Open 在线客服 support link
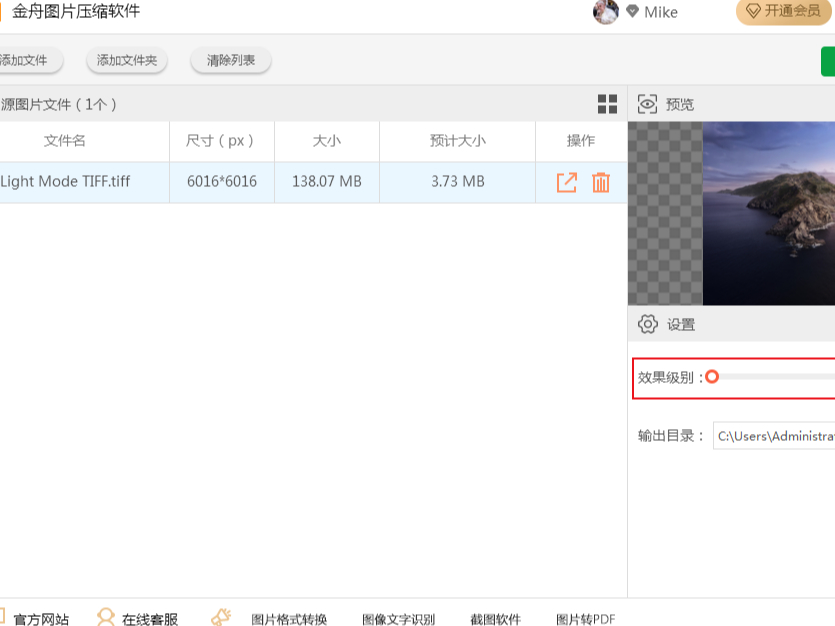 pyautogui.click(x=150, y=620)
